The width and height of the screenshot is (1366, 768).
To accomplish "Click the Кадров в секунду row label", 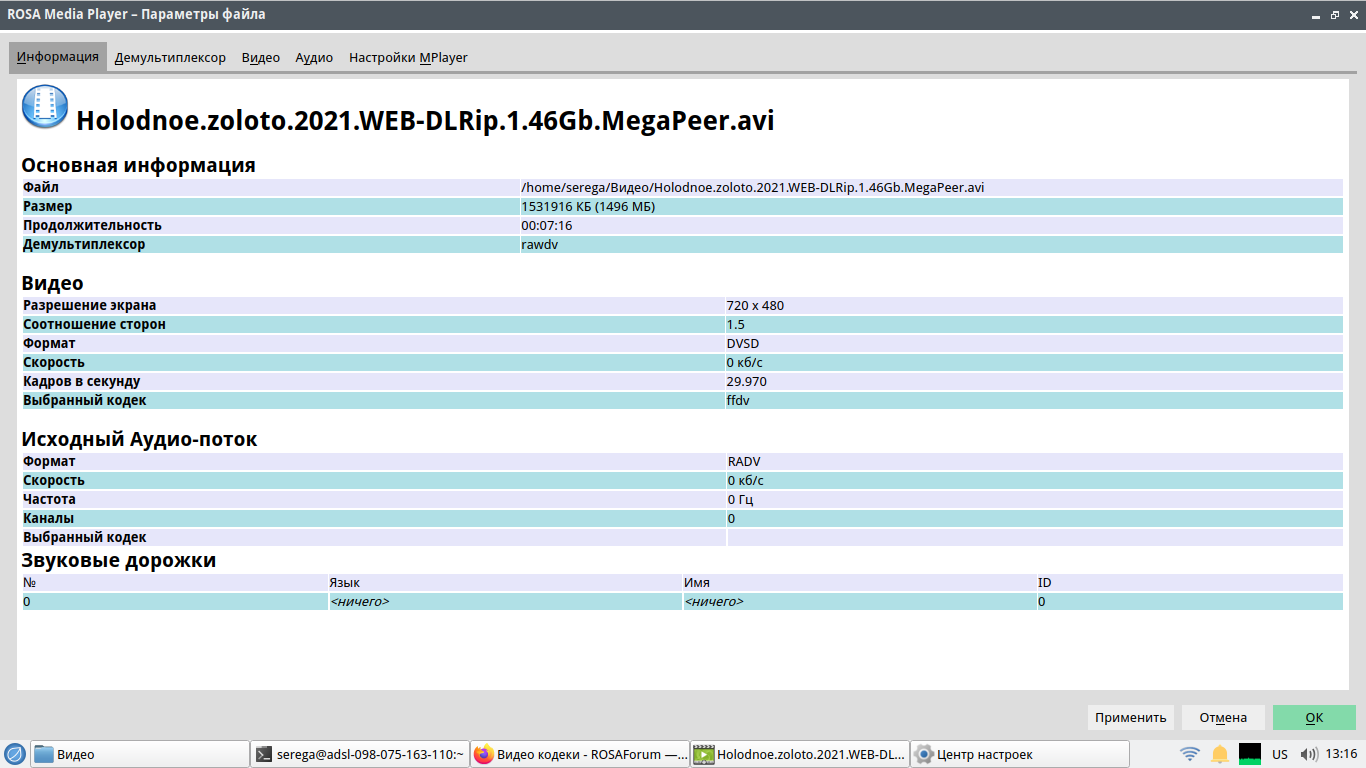I will coord(82,381).
